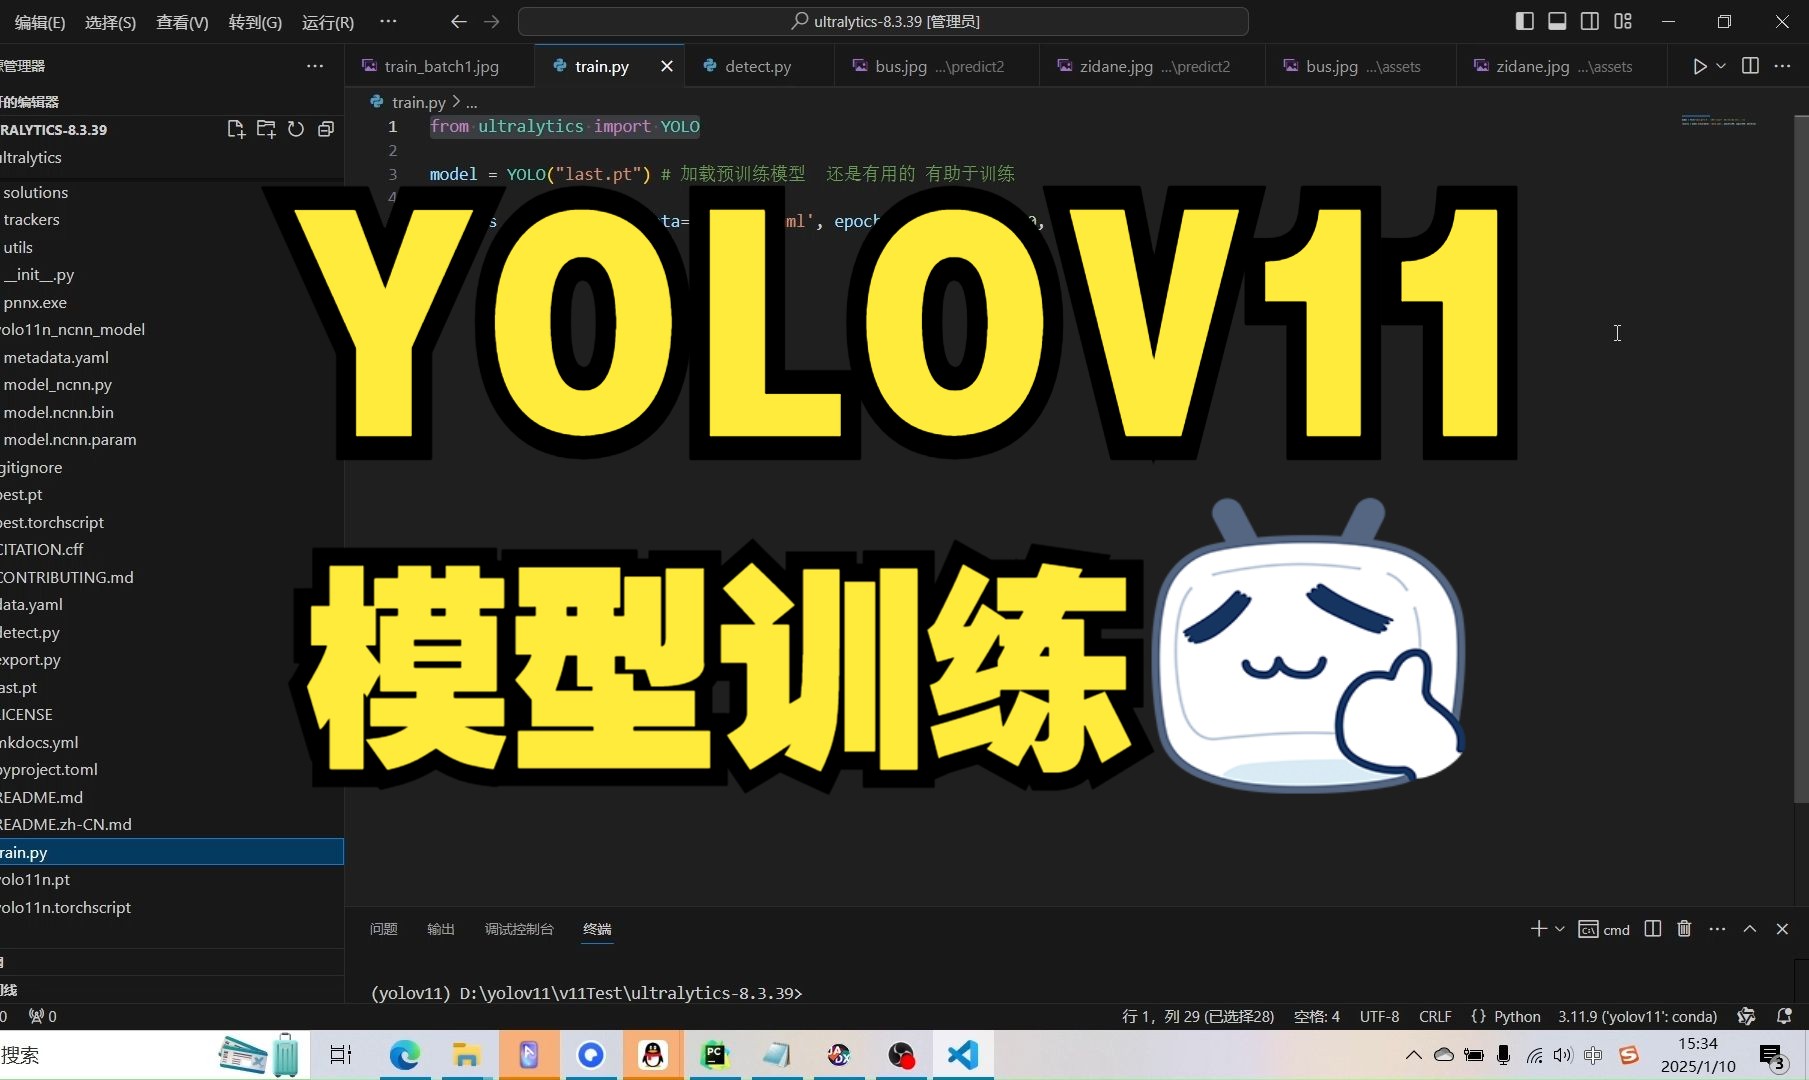Click the editor vertical scrollbar
This screenshot has width=1809, height=1080.
click(1801, 459)
